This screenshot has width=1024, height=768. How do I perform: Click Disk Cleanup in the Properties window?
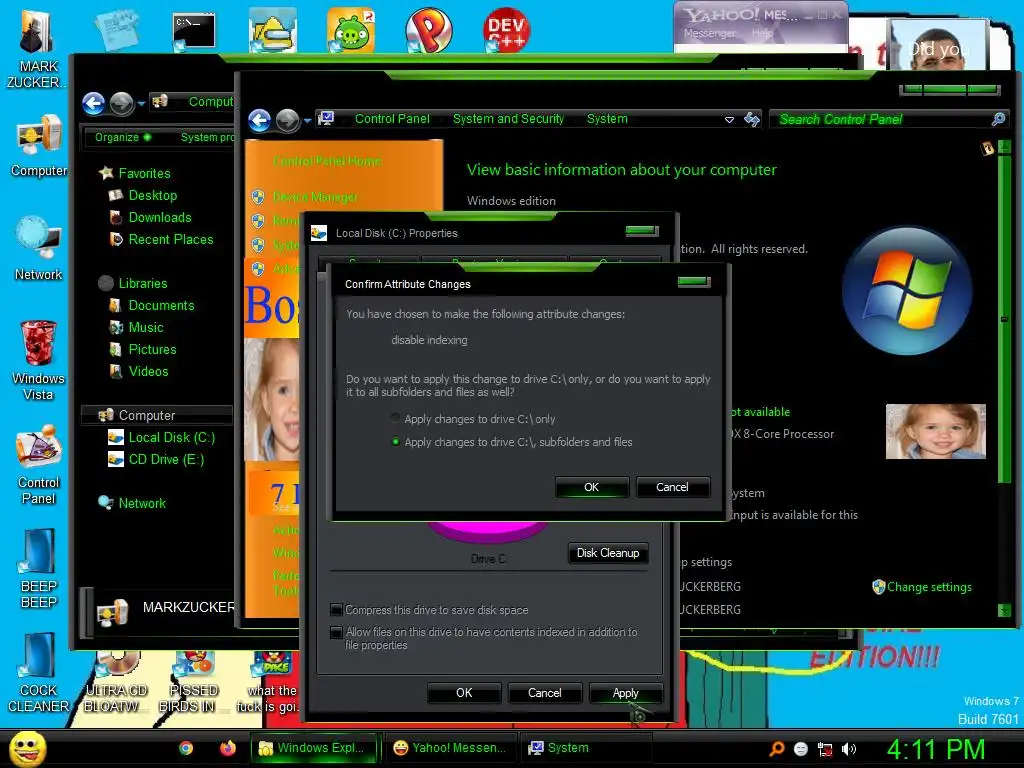pos(608,553)
